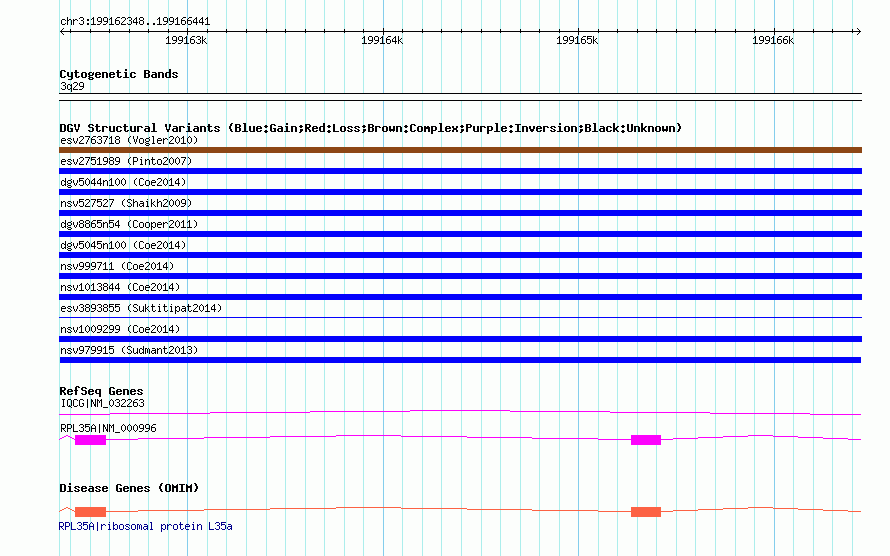Viewport: 890px width, 556px height.
Task: Select the IQCG magenta intron line
Action: tap(460, 412)
